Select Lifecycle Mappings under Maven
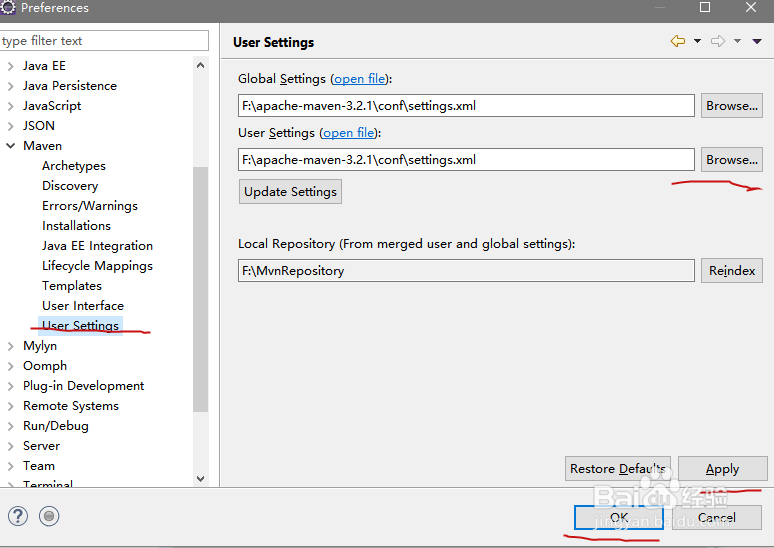This screenshot has width=774, height=548. click(x=97, y=266)
